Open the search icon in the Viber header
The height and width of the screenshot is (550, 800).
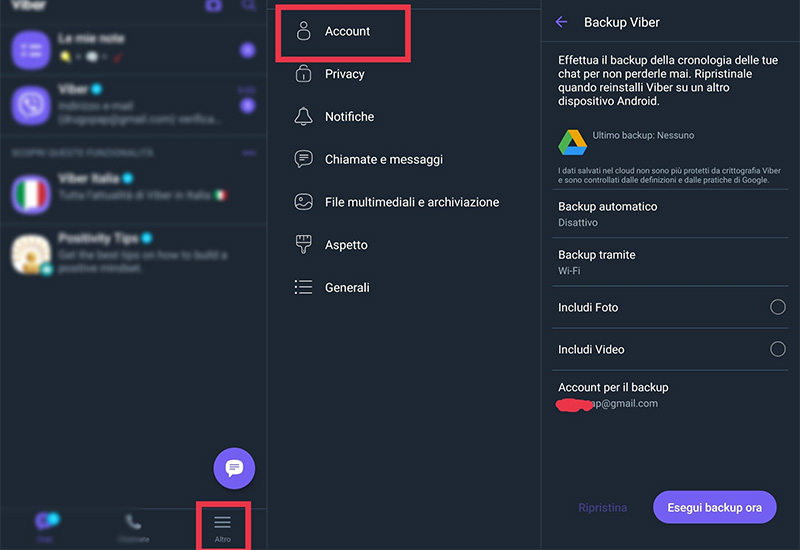[x=248, y=5]
